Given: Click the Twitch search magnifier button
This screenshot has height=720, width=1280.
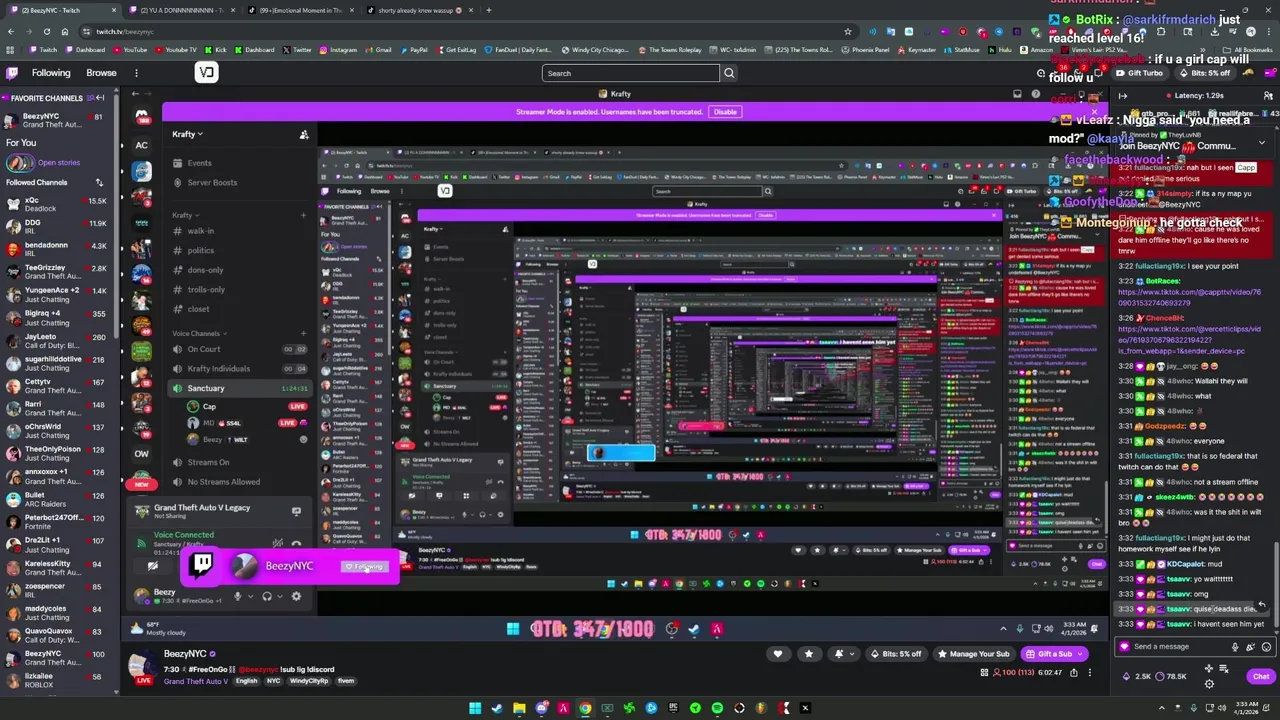Looking at the screenshot, I should [x=729, y=73].
